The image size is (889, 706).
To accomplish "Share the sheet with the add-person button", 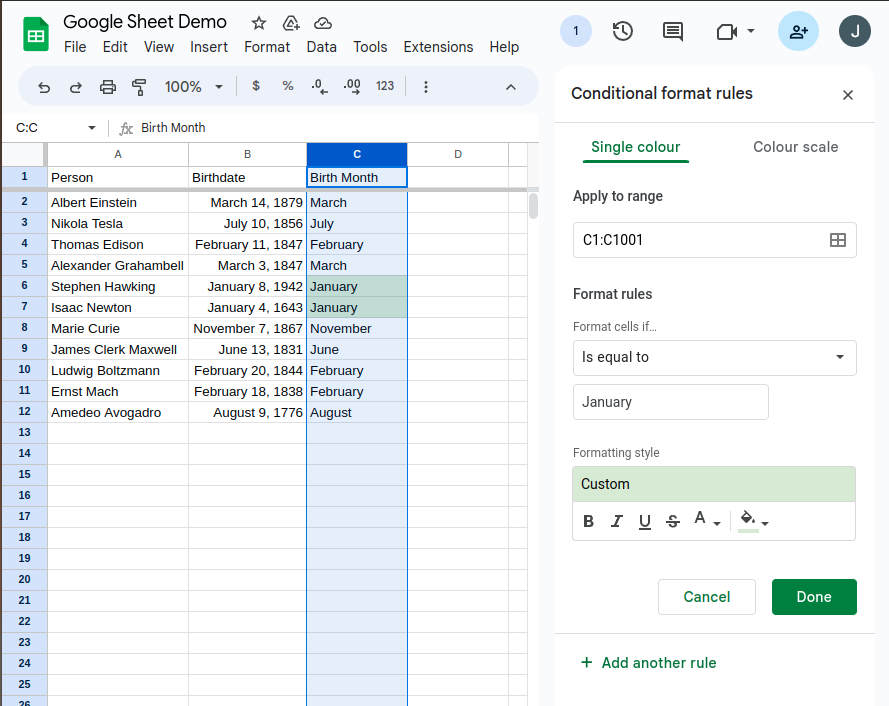I will coord(798,31).
